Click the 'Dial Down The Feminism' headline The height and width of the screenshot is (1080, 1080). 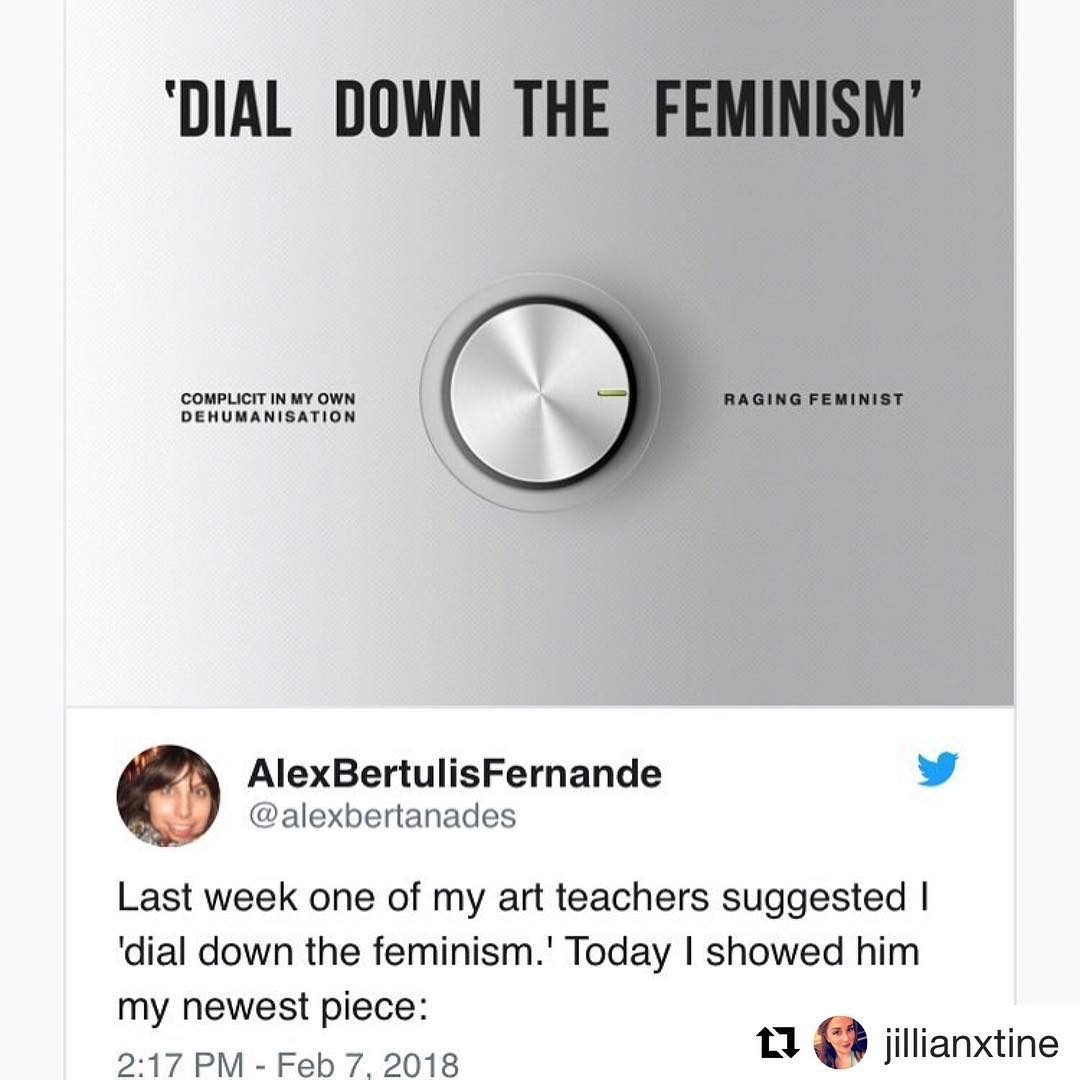(x=543, y=108)
